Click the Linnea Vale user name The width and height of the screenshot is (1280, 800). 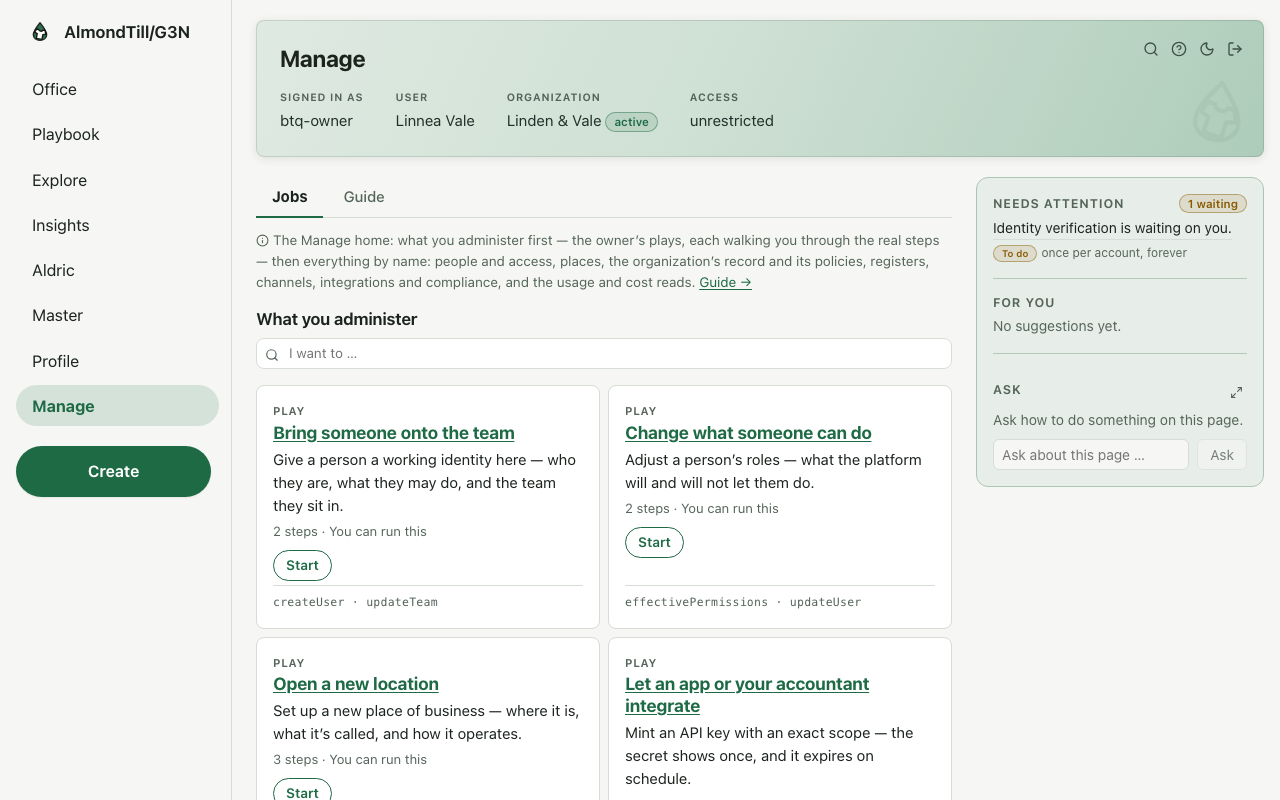coord(435,121)
